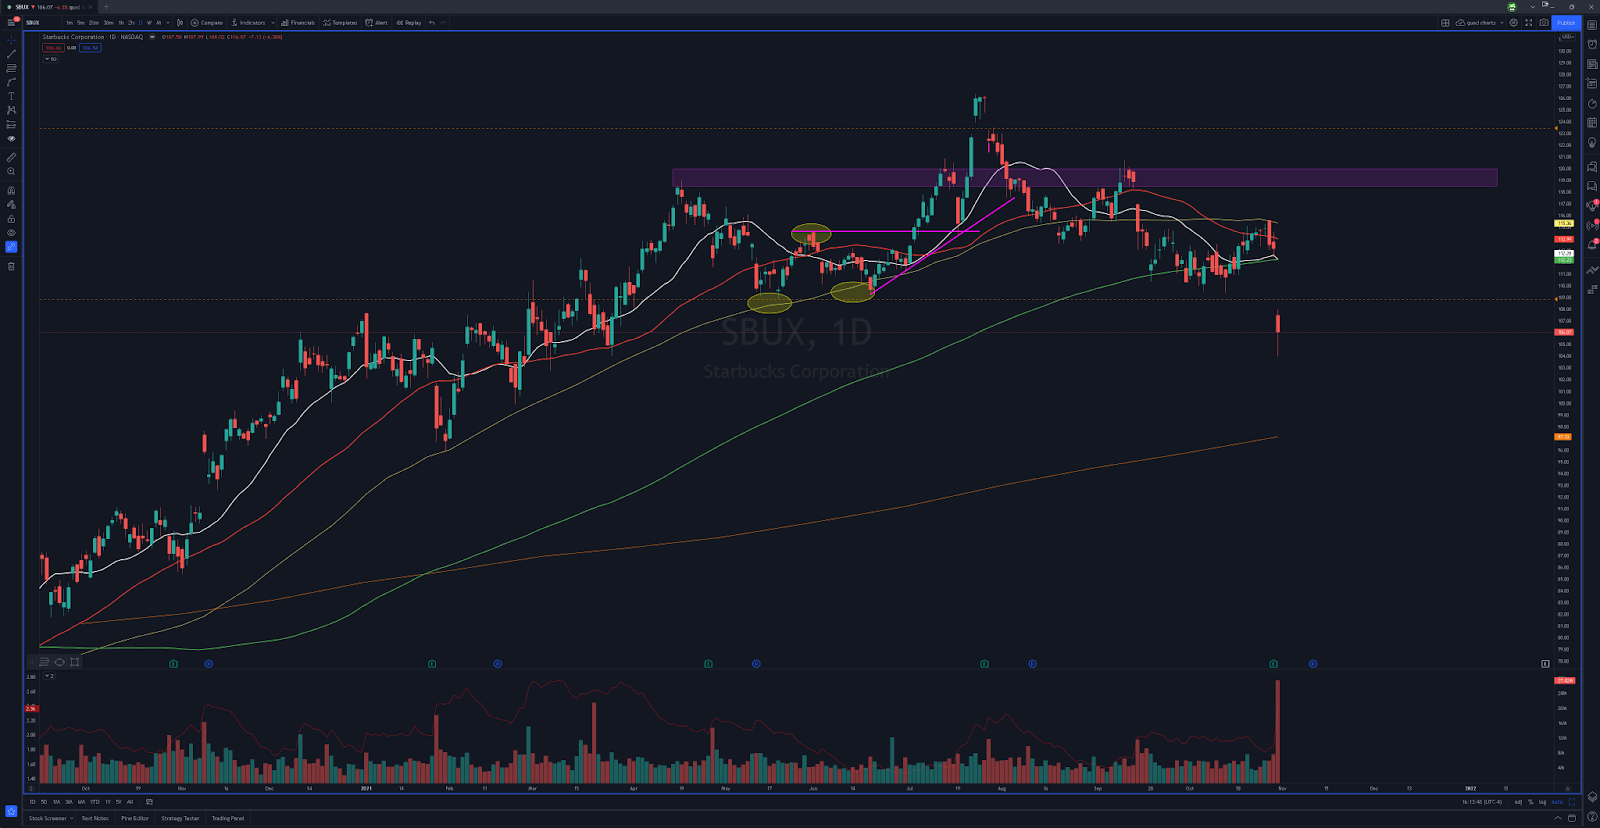This screenshot has width=1600, height=828.
Task: Click the Publish button
Action: tap(1566, 22)
